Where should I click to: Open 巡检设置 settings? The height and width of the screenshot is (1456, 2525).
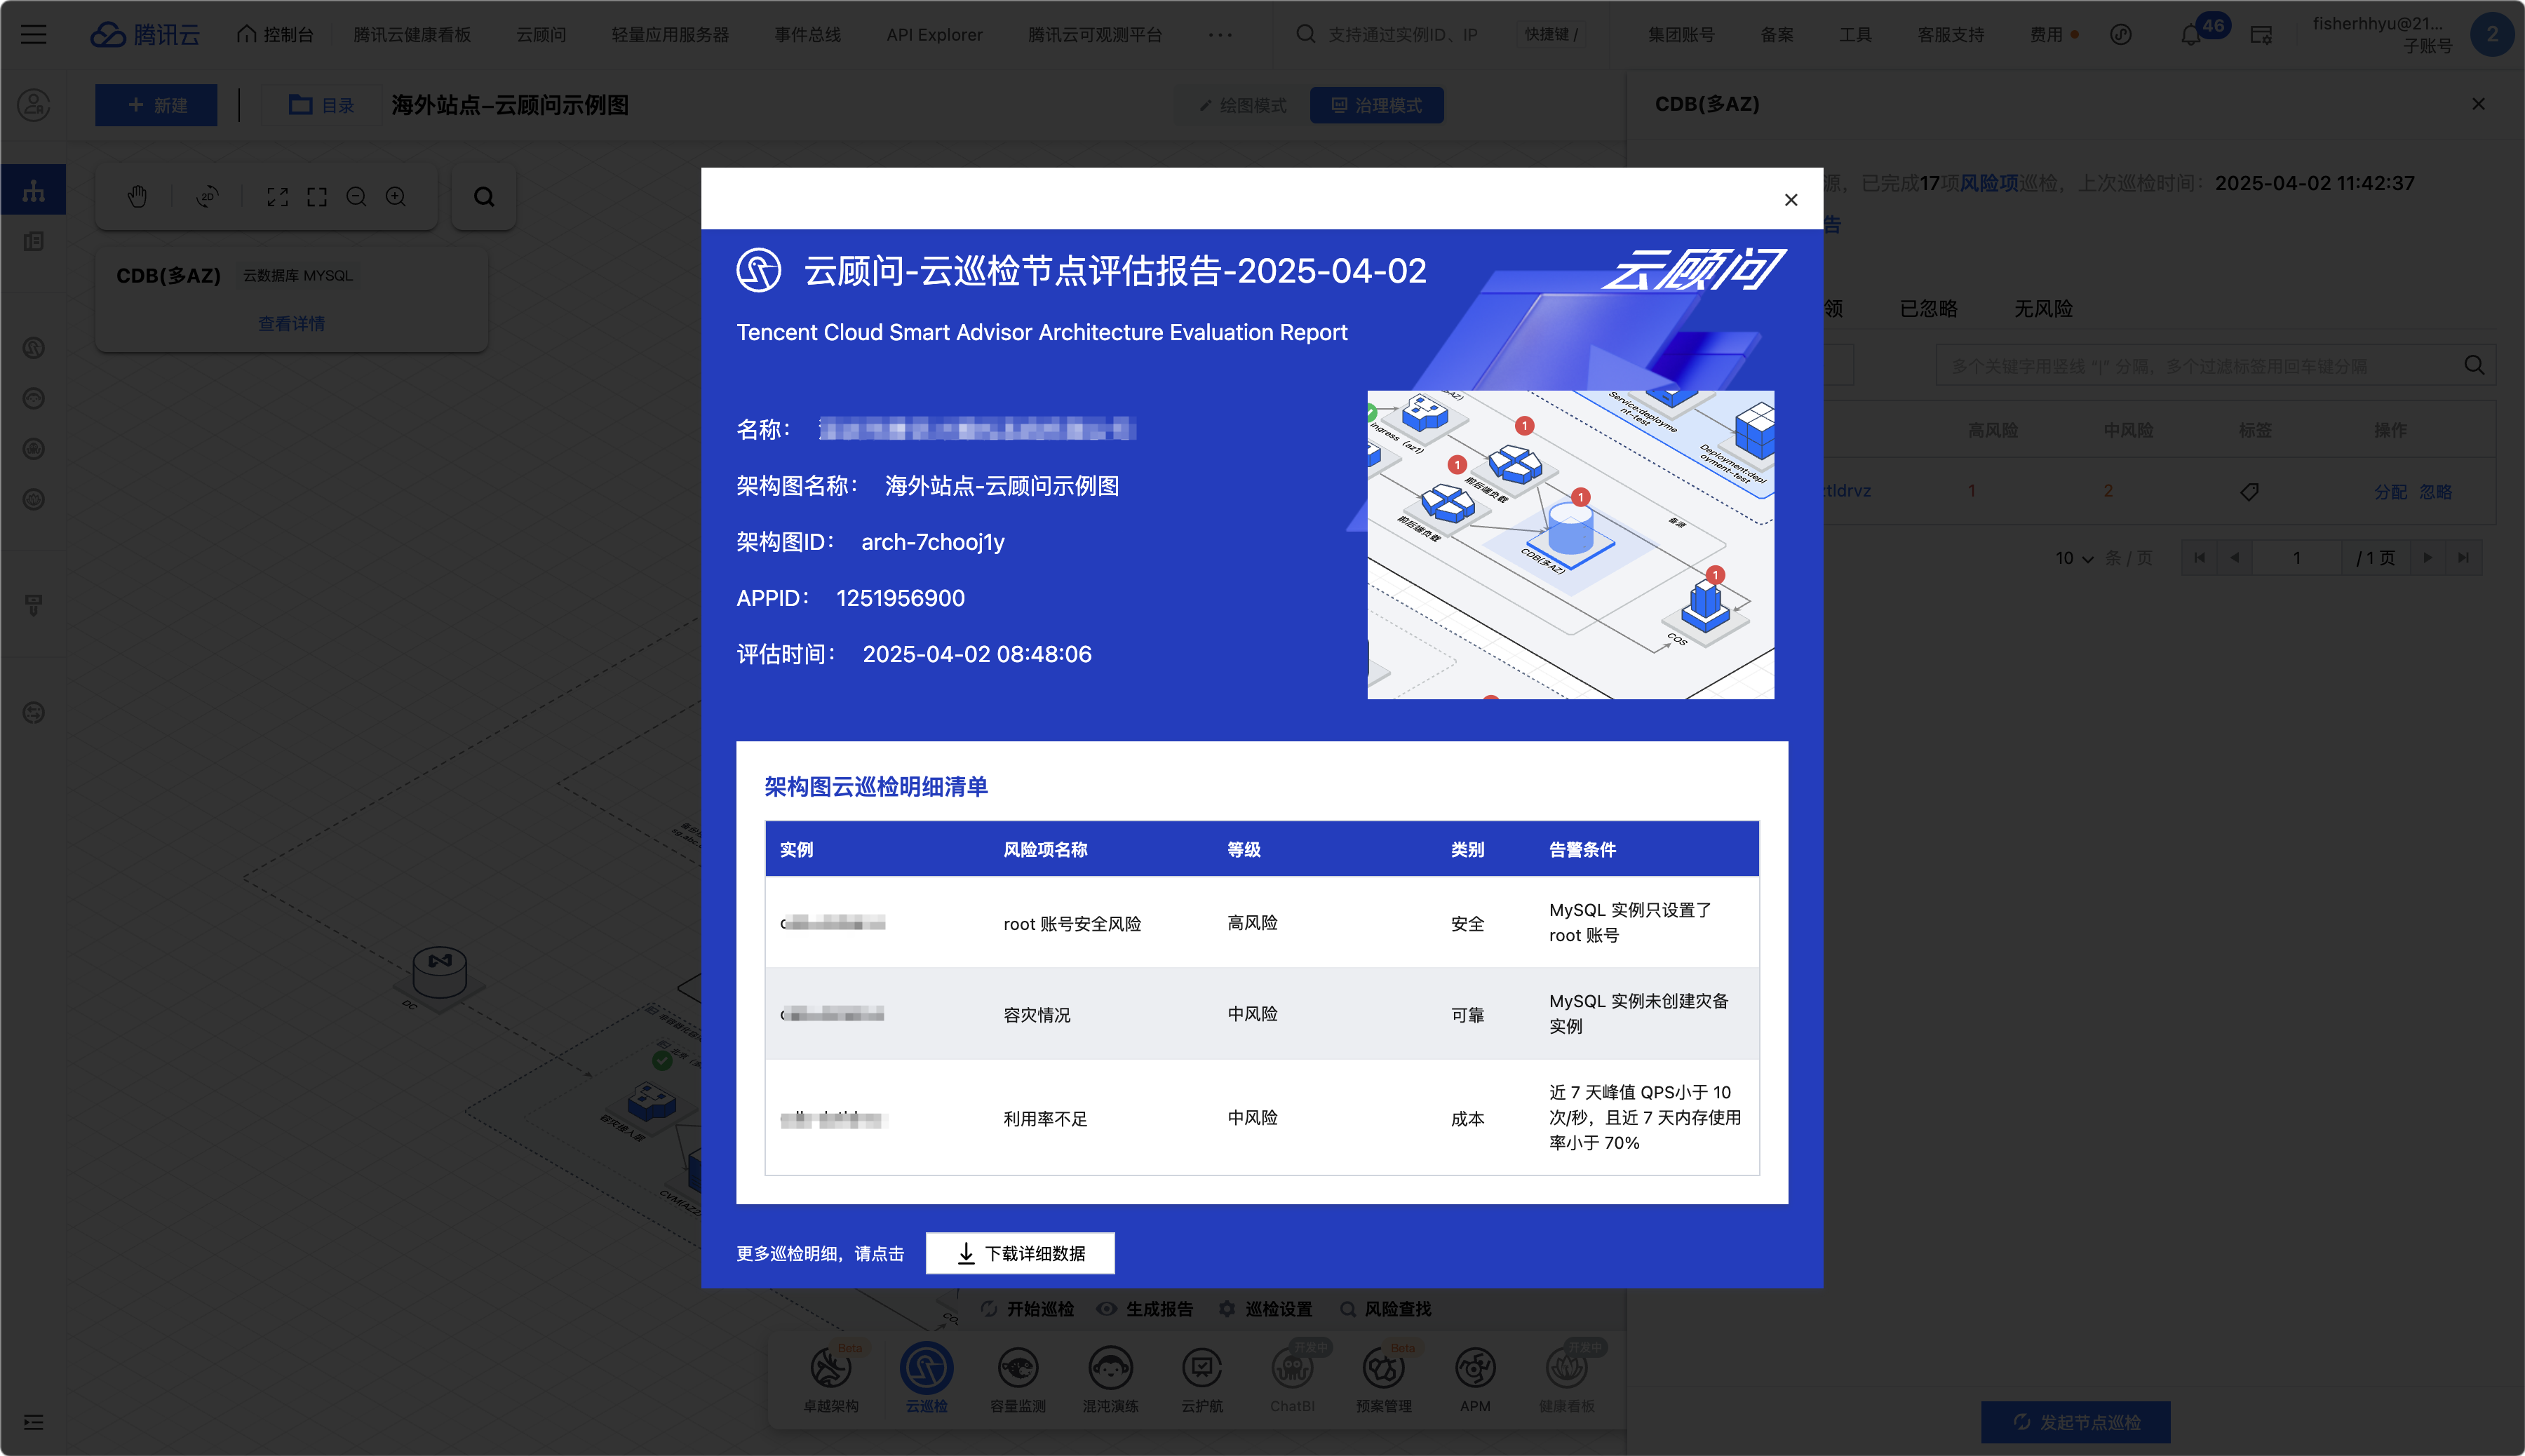click(x=1265, y=1309)
